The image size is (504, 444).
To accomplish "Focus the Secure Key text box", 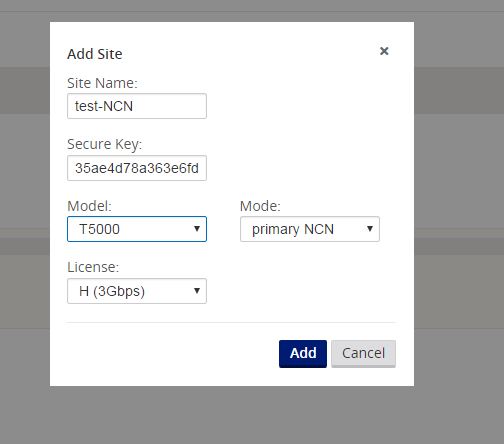I will click(x=137, y=168).
